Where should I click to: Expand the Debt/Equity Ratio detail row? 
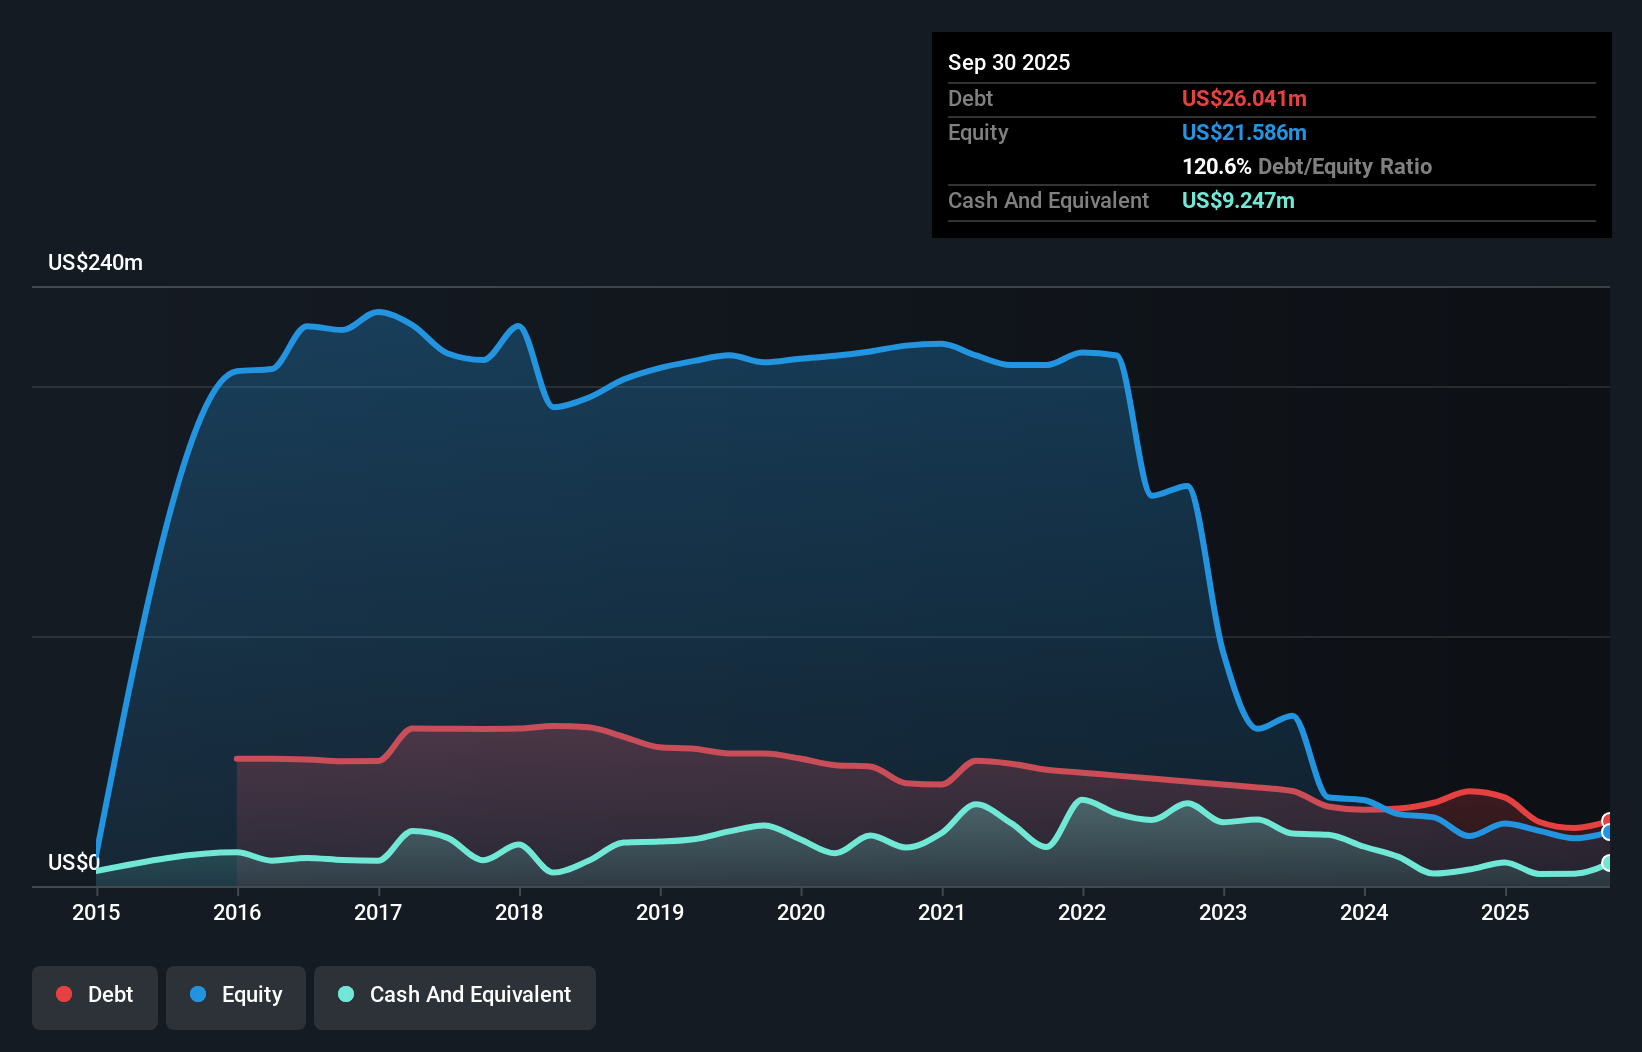tap(1306, 166)
